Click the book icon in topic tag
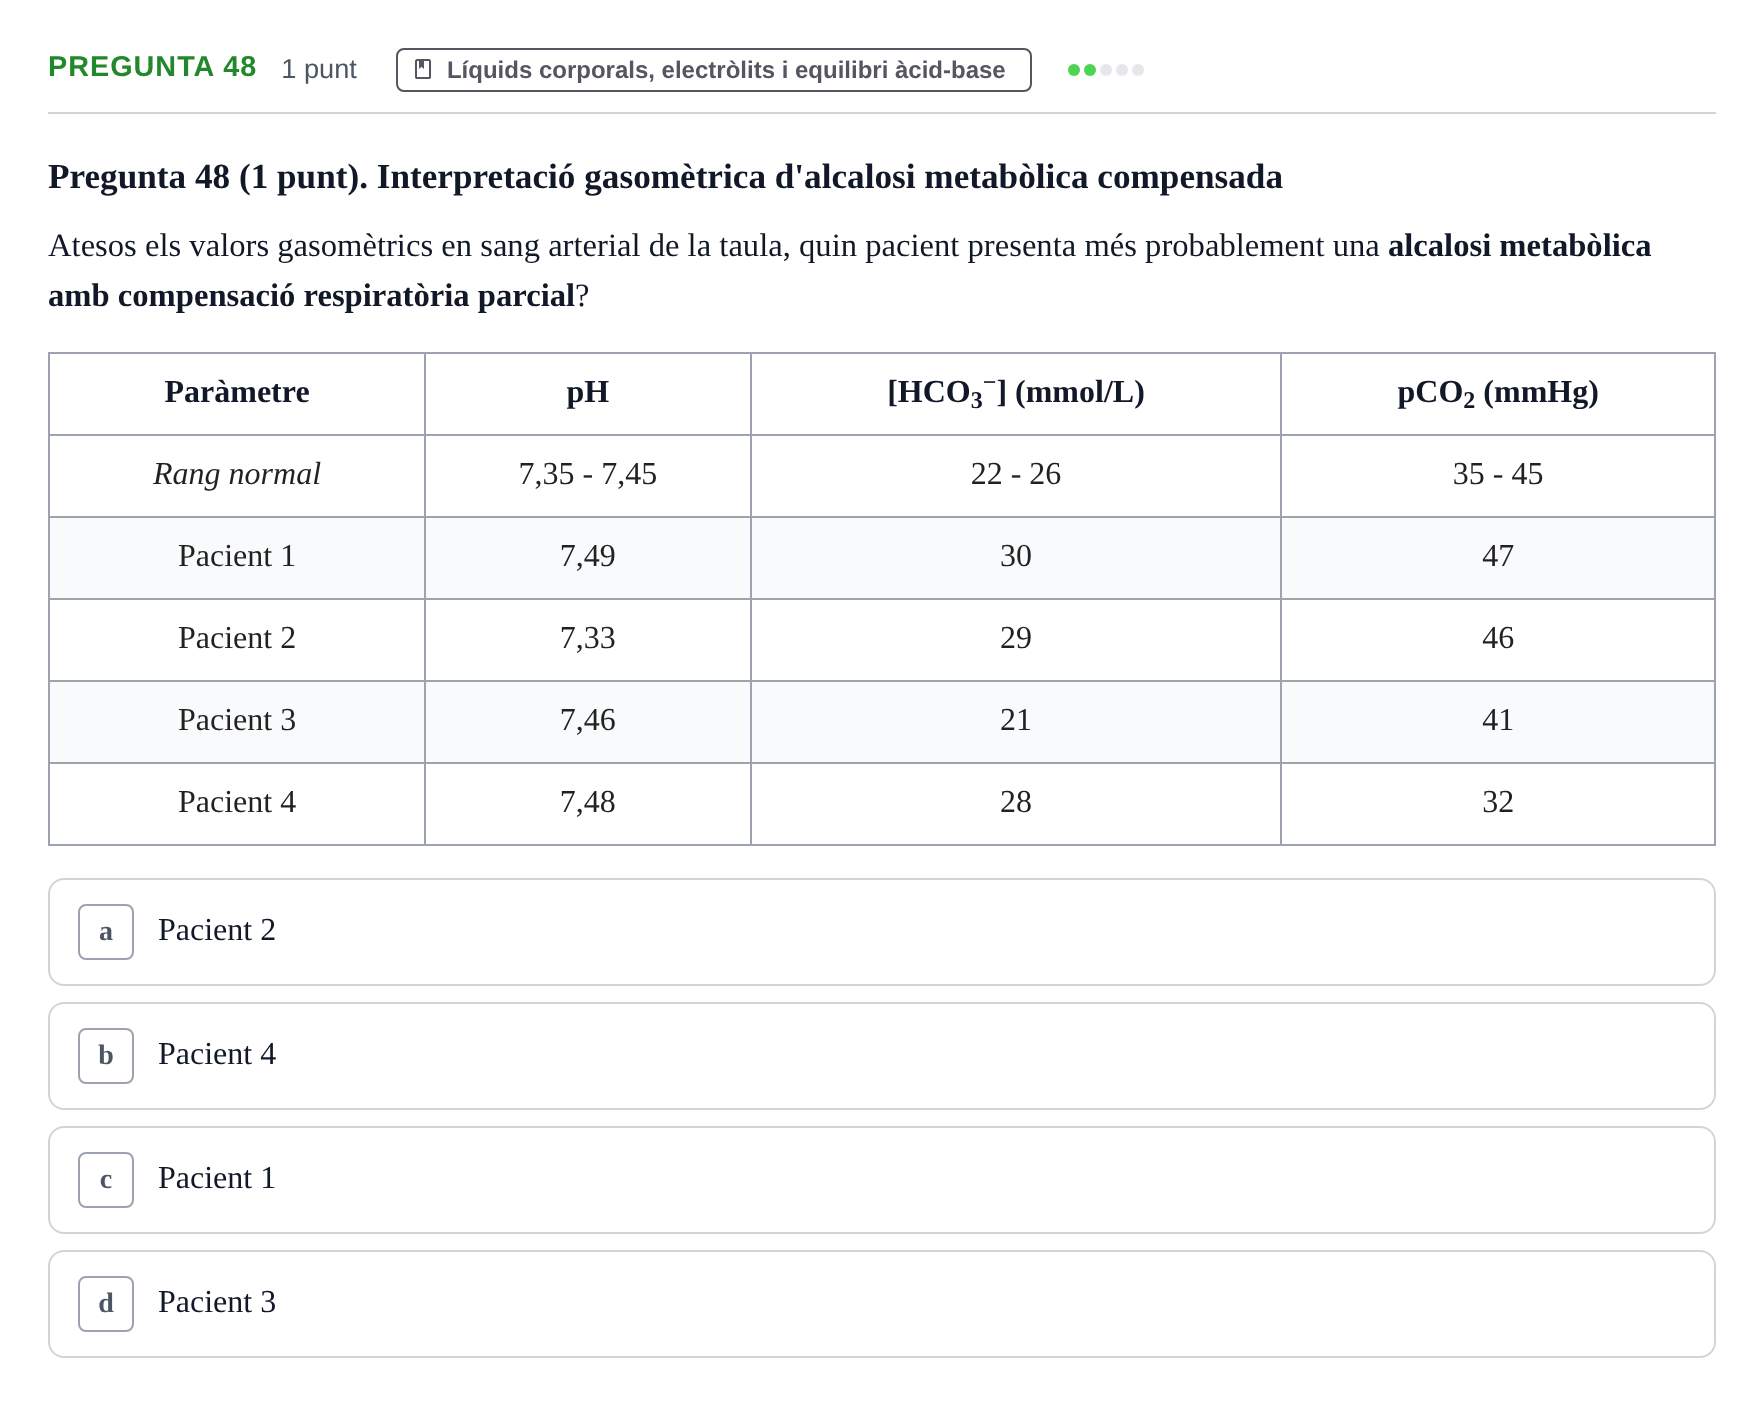 click(423, 69)
